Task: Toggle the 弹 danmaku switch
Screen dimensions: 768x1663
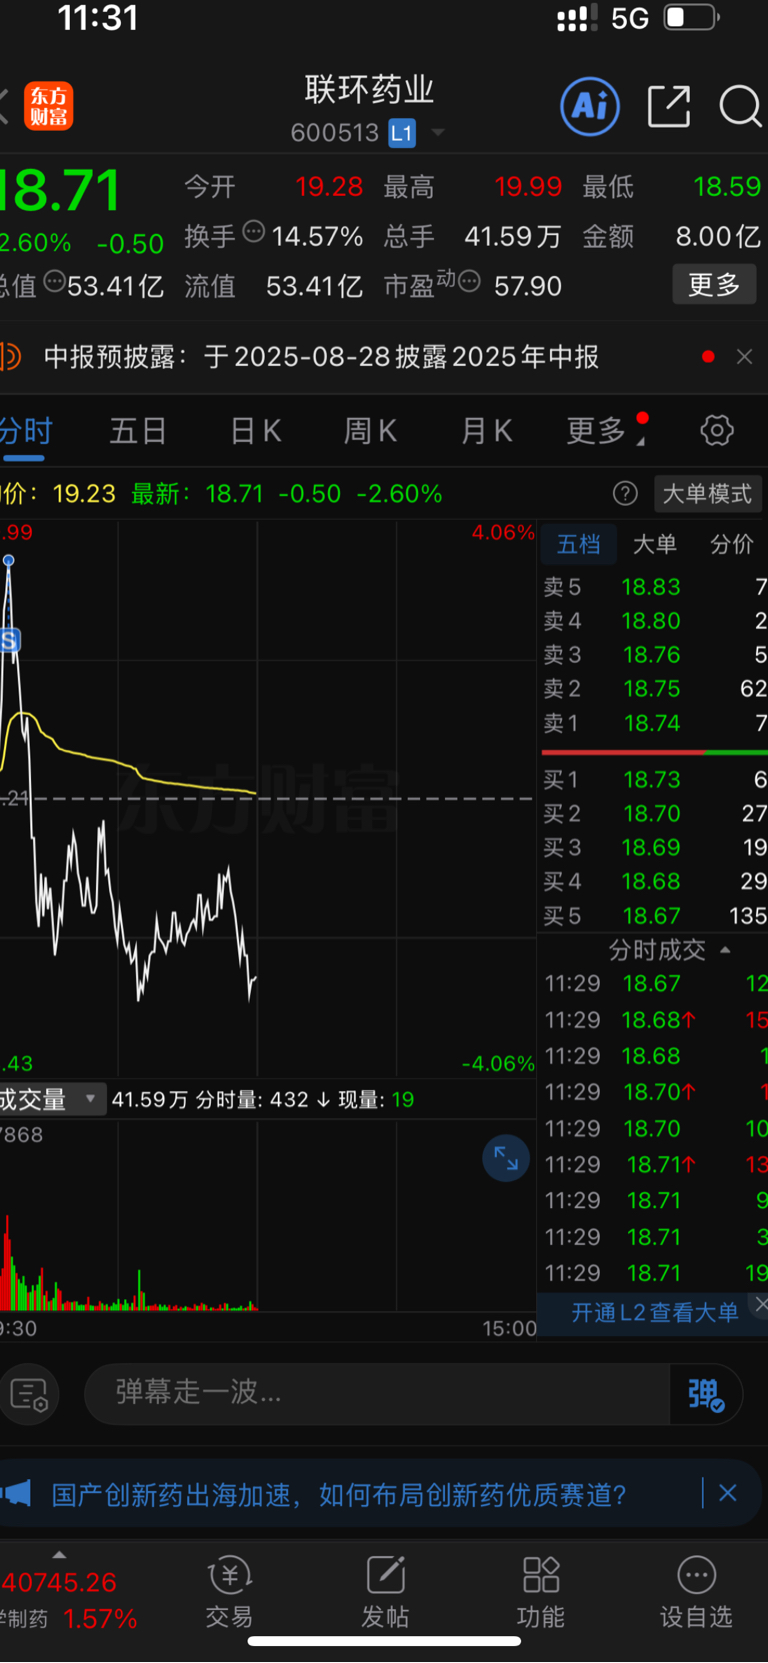Action: 706,1394
